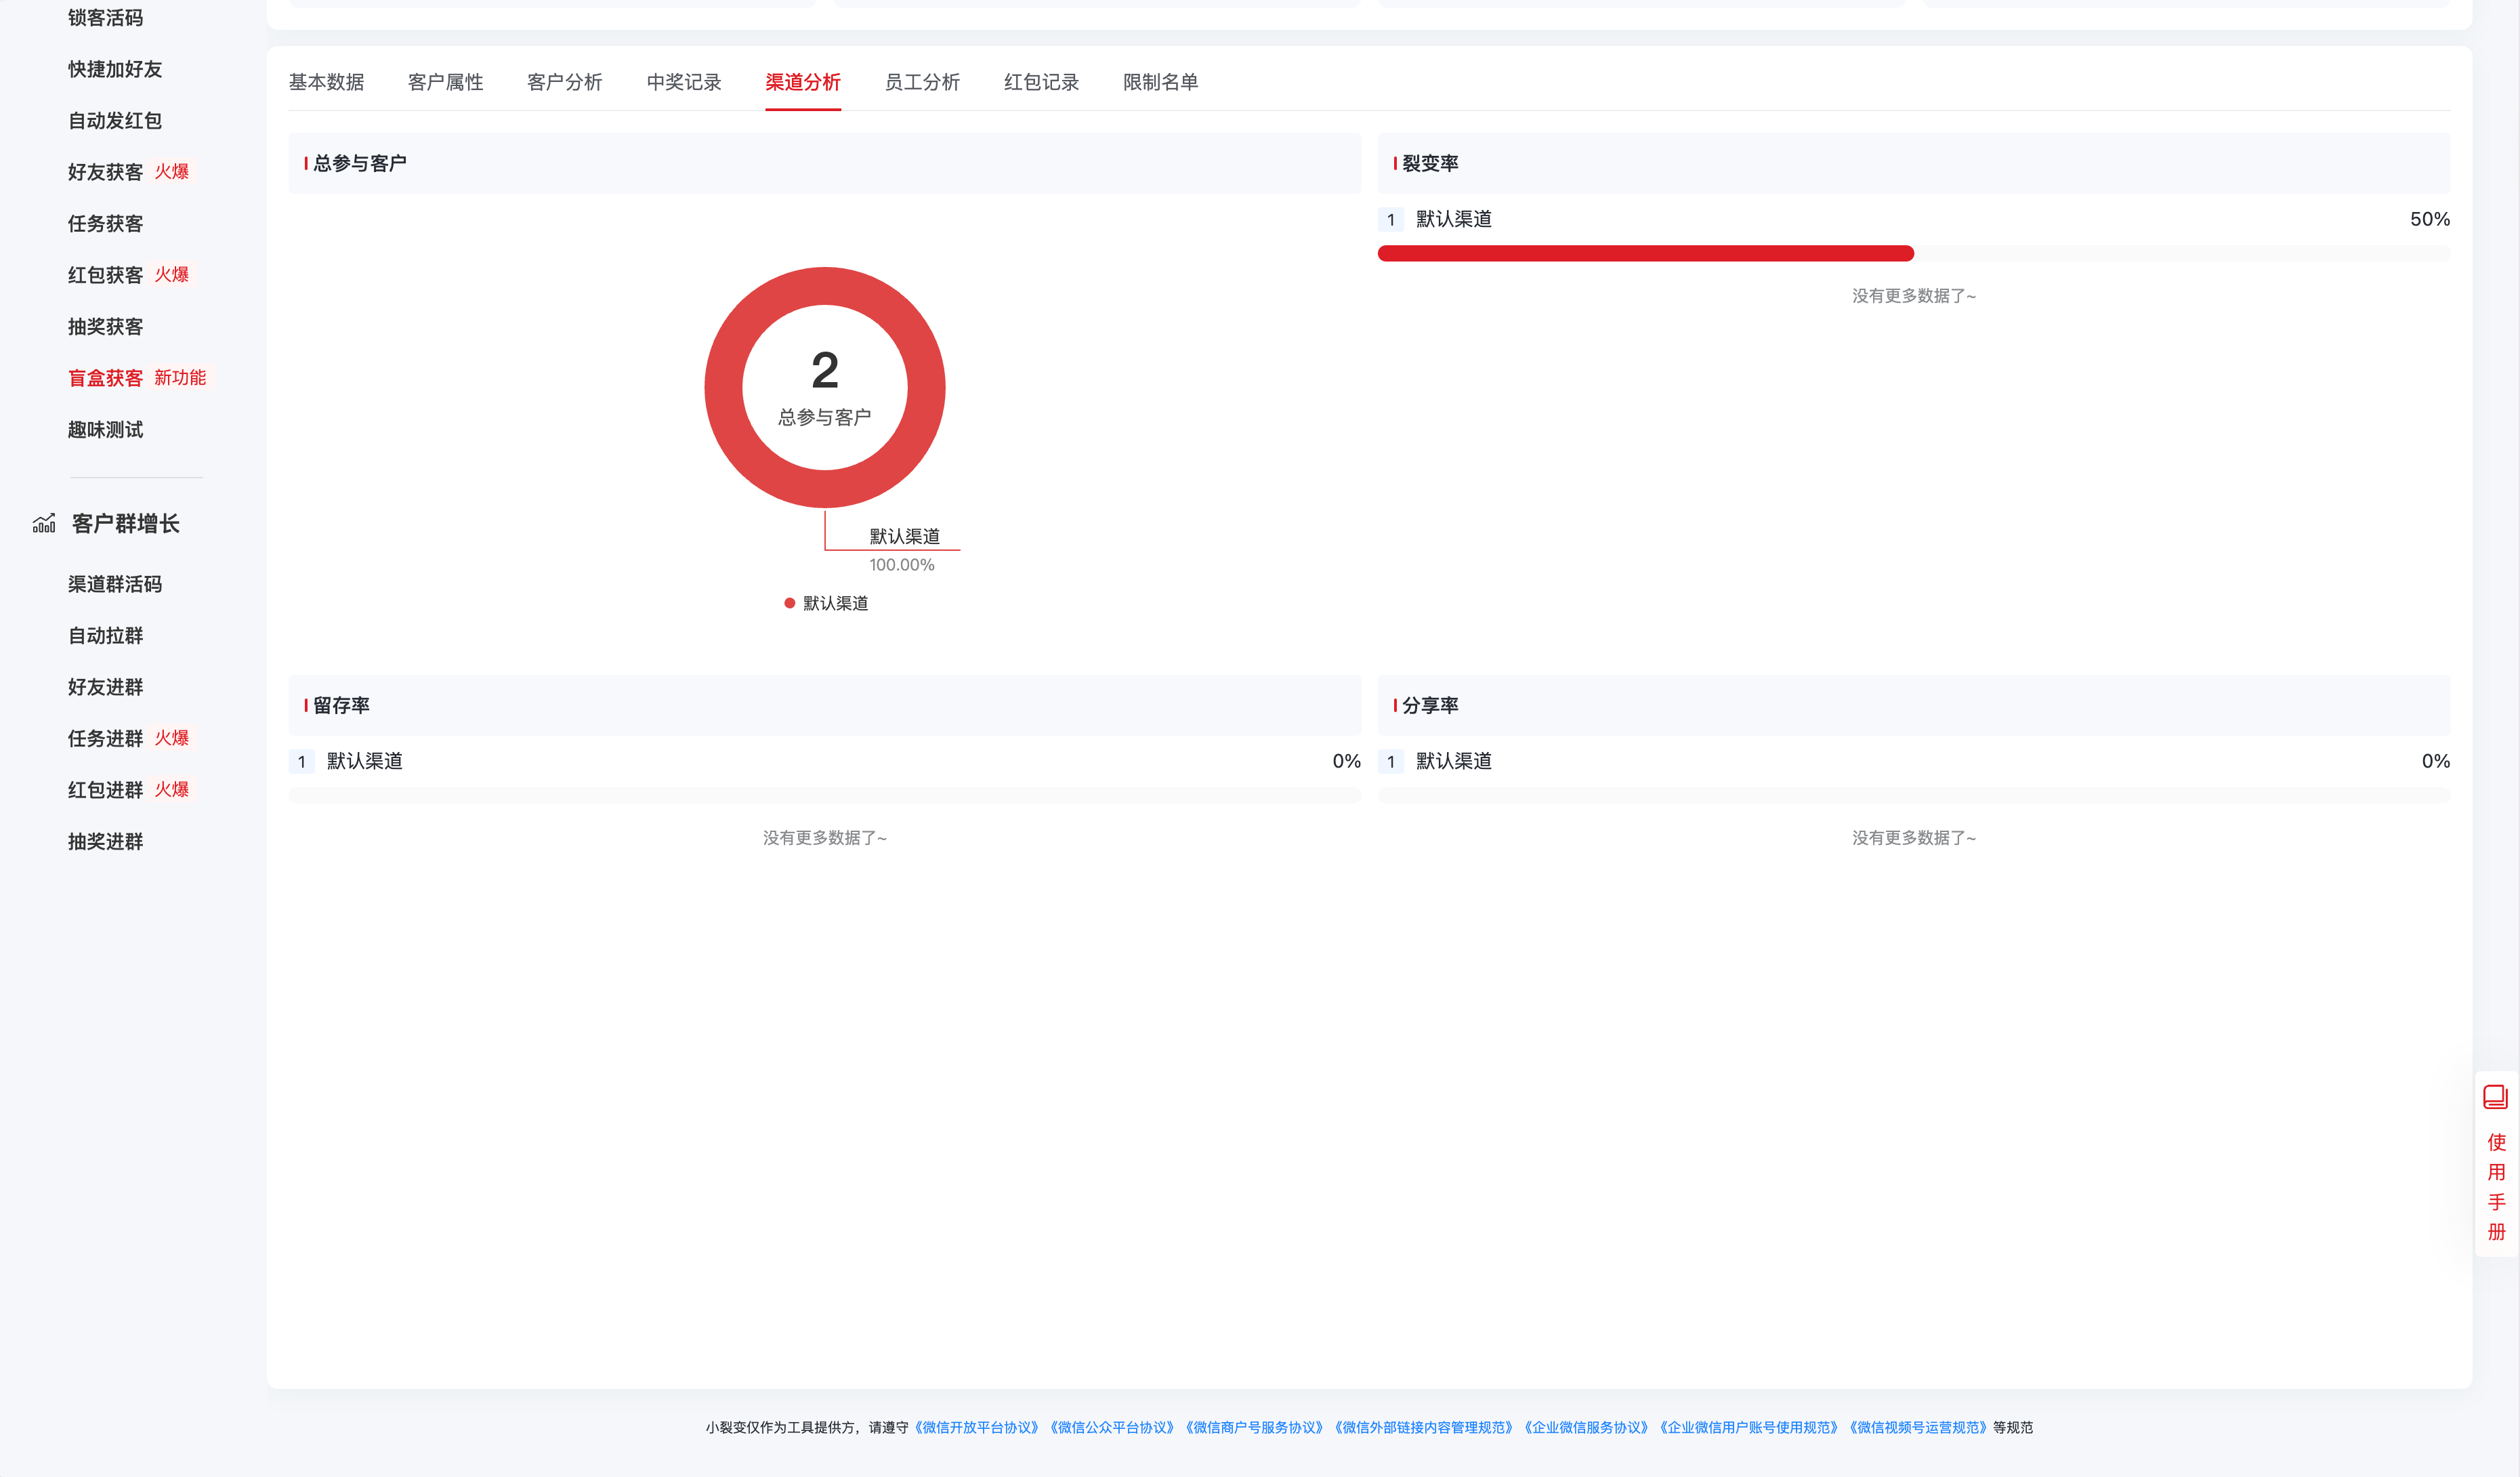
Task: Open the 员工分析 tab
Action: [x=921, y=82]
